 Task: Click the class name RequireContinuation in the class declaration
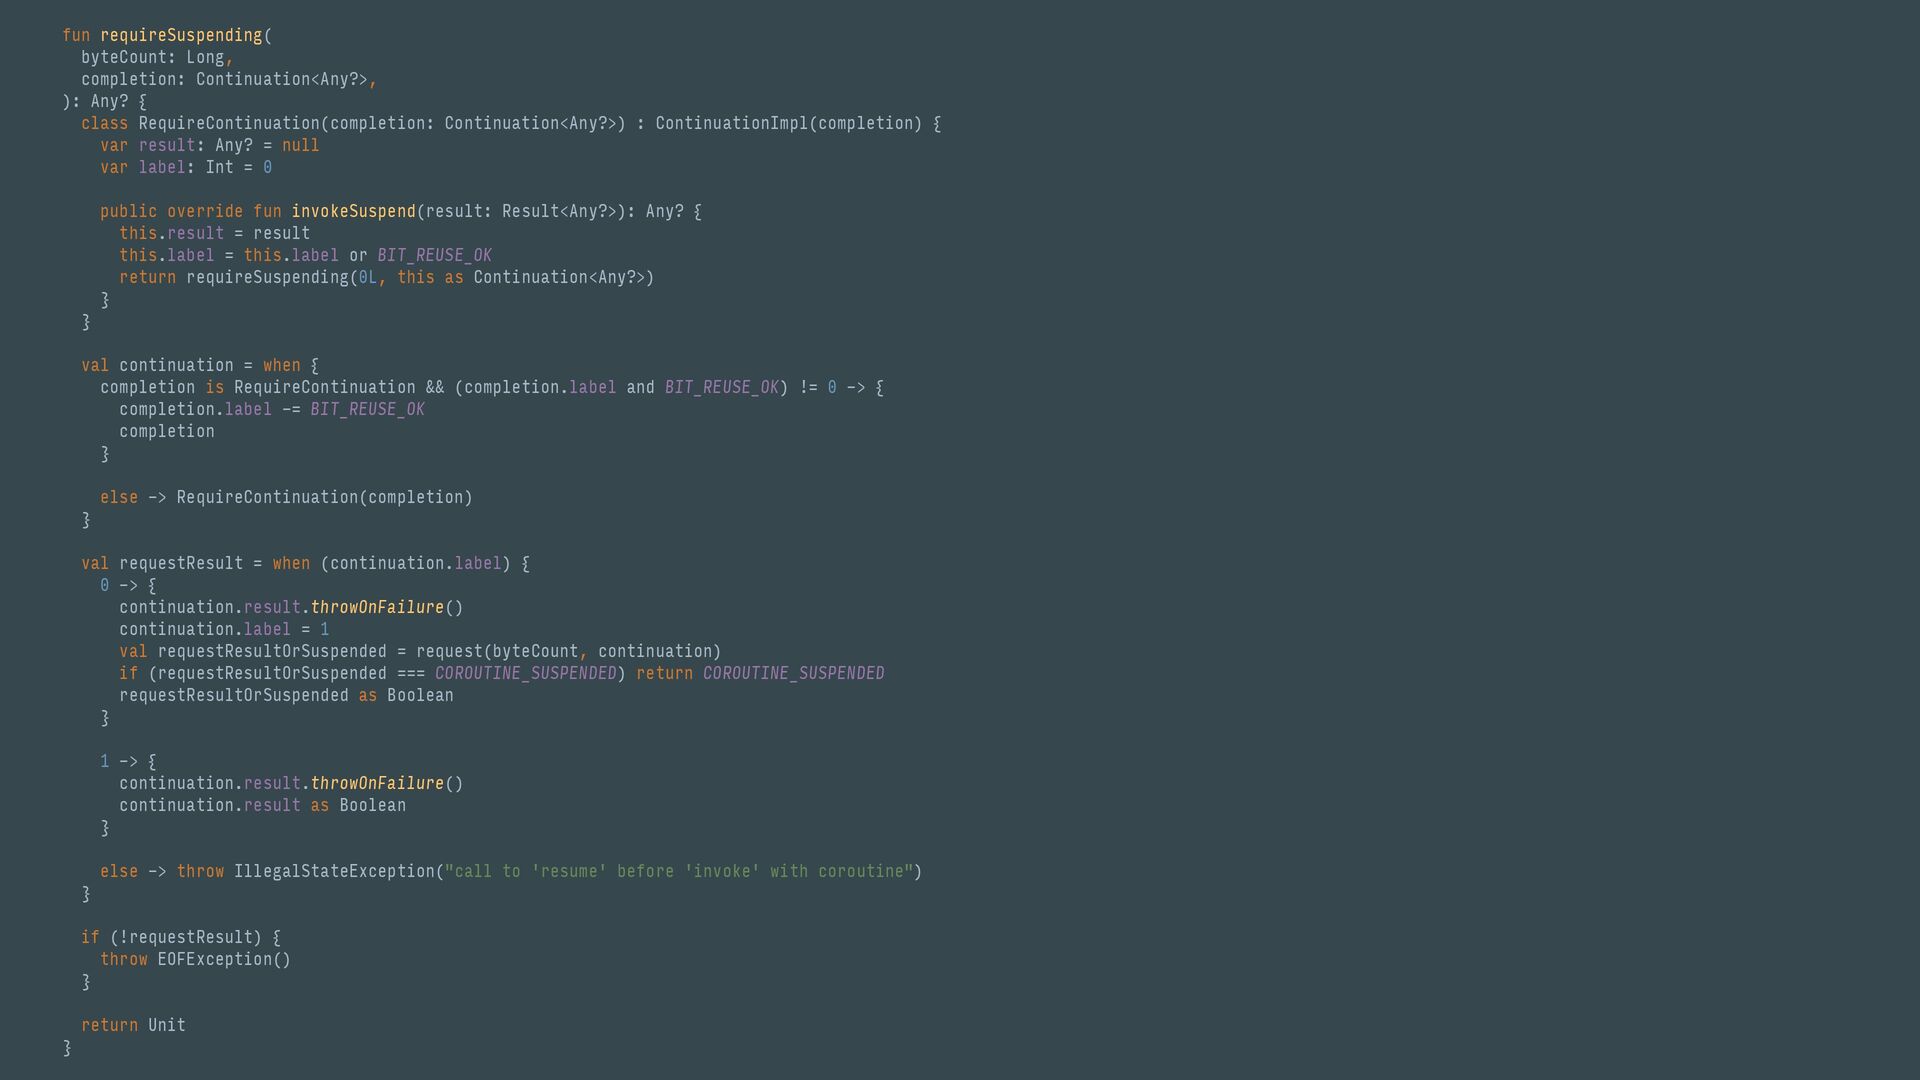coord(229,124)
